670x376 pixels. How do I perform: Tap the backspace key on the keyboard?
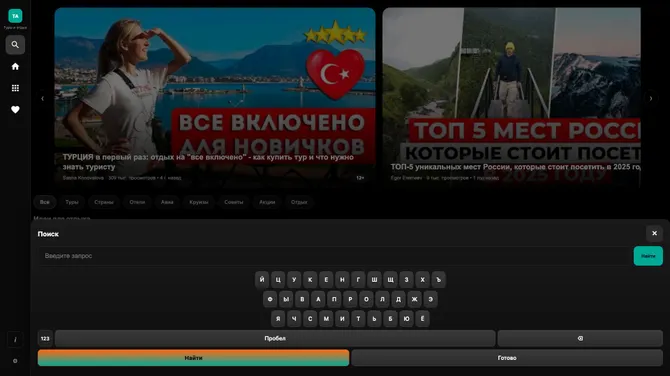pos(580,338)
